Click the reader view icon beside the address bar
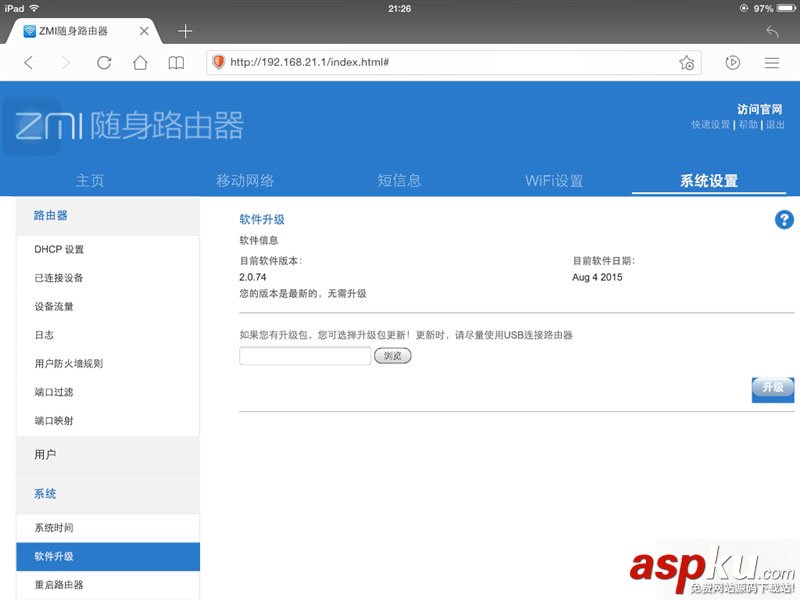Image resolution: width=800 pixels, height=600 pixels. [x=733, y=62]
